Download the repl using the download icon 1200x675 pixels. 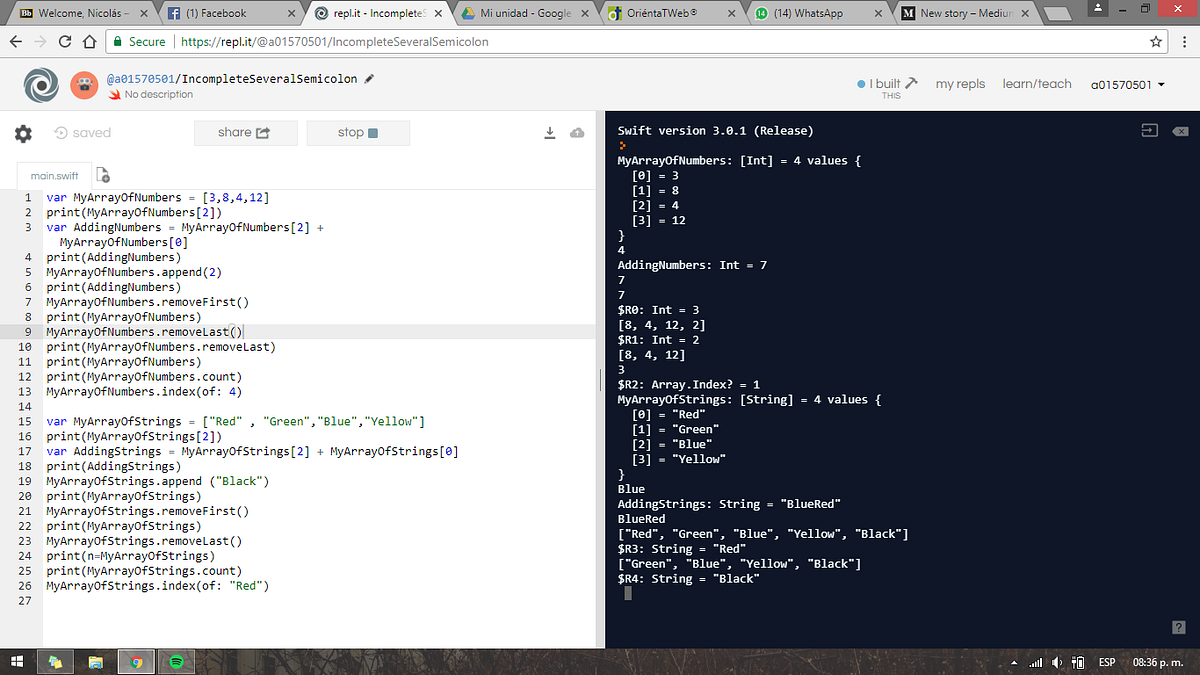[549, 132]
